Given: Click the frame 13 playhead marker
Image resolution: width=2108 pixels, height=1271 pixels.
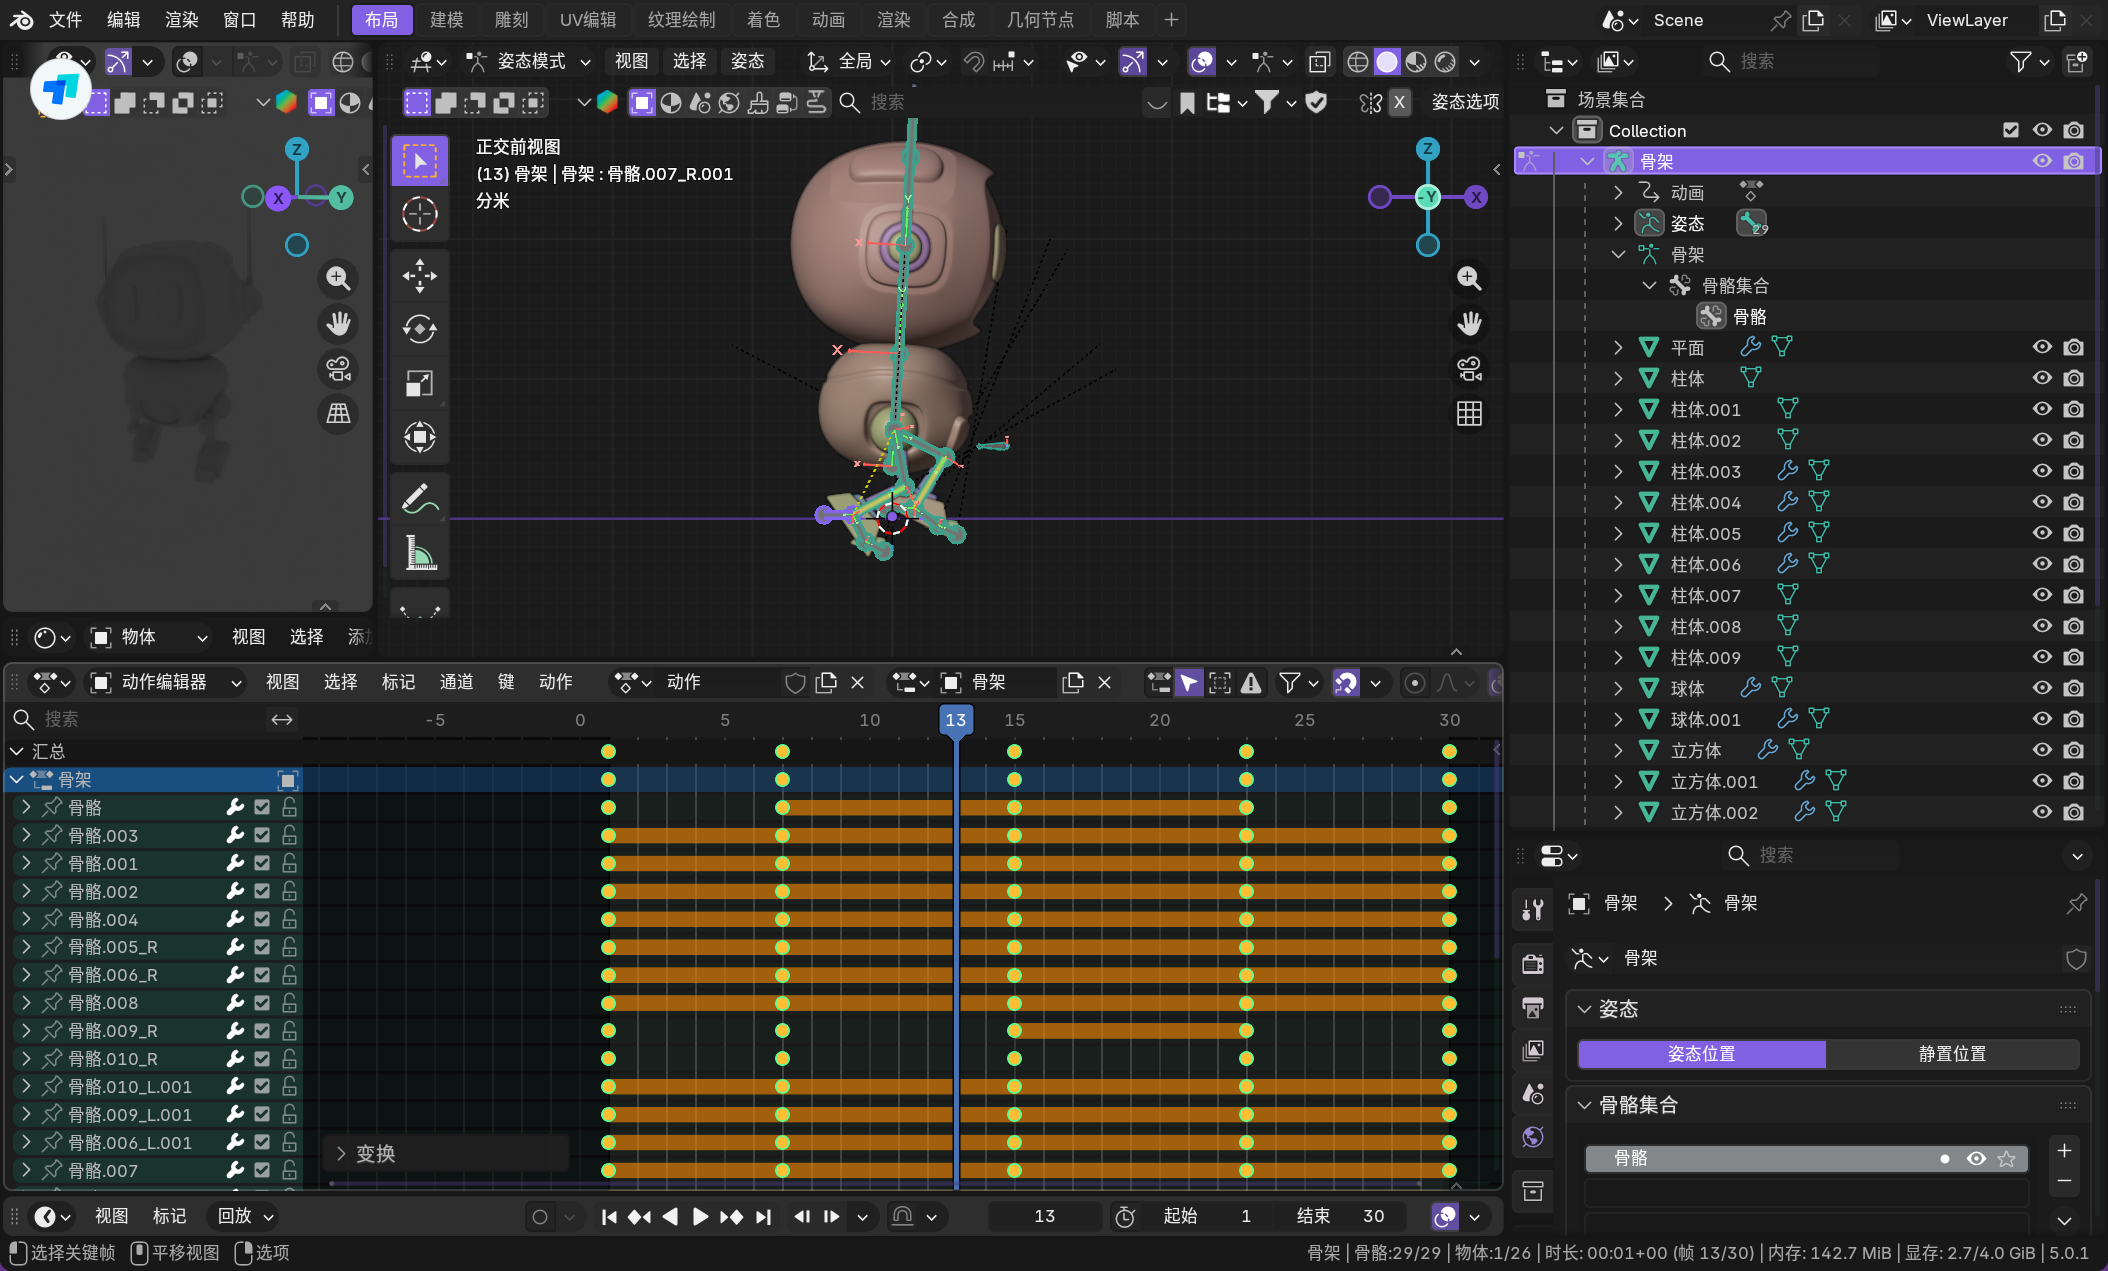Looking at the screenshot, I should (956, 720).
